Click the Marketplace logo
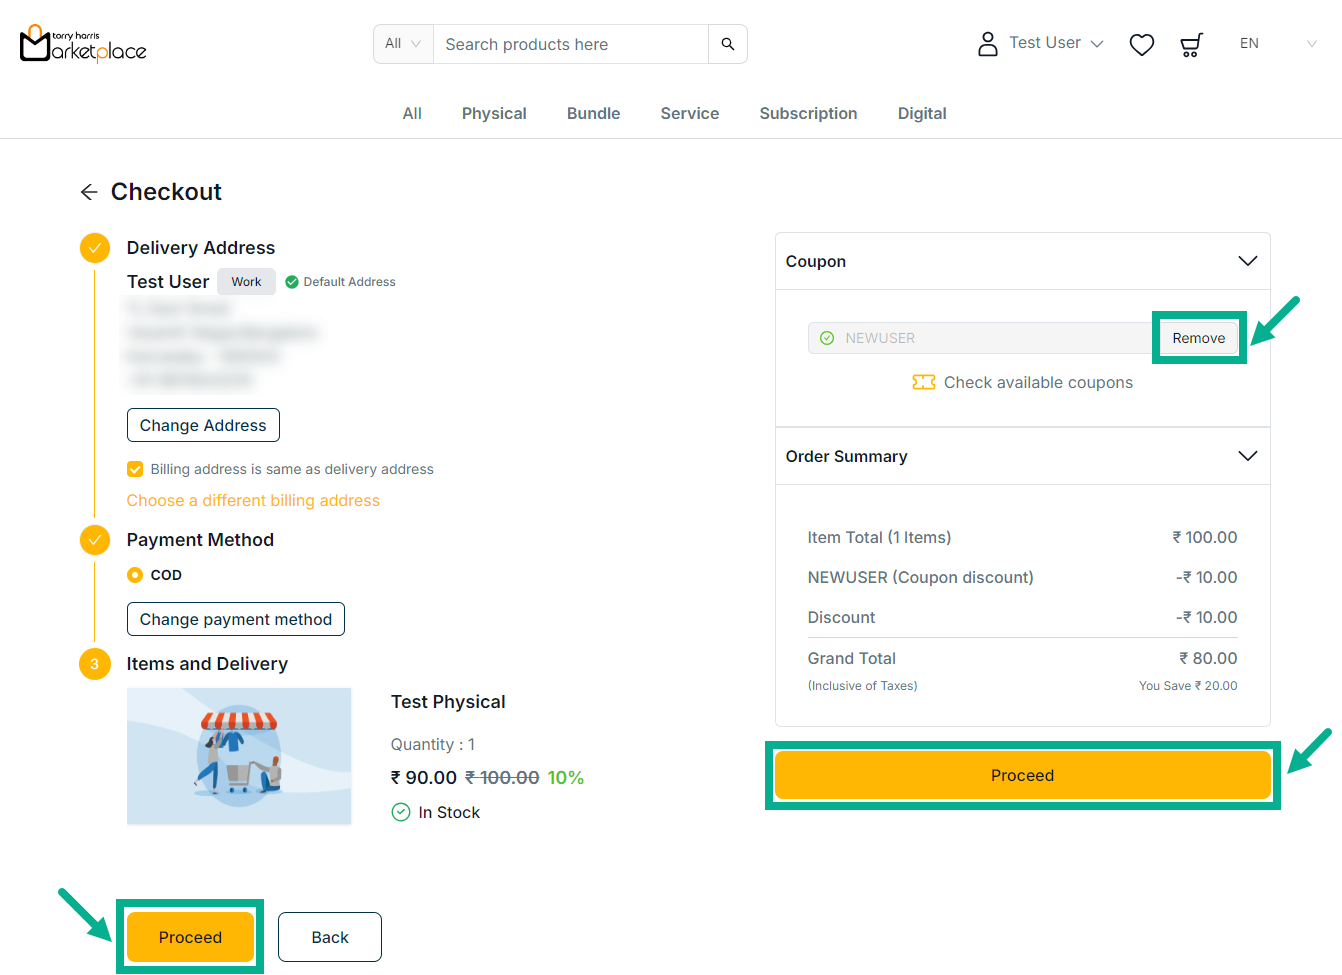This screenshot has width=1342, height=975. tap(83, 44)
